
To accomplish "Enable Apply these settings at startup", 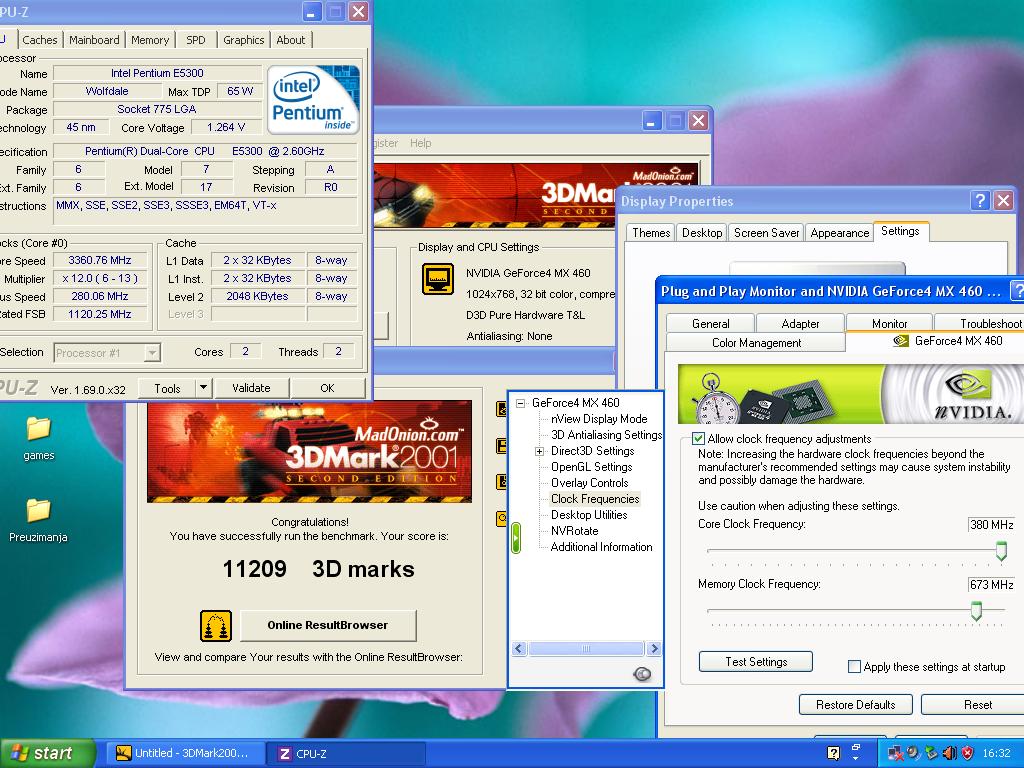I will [x=854, y=667].
